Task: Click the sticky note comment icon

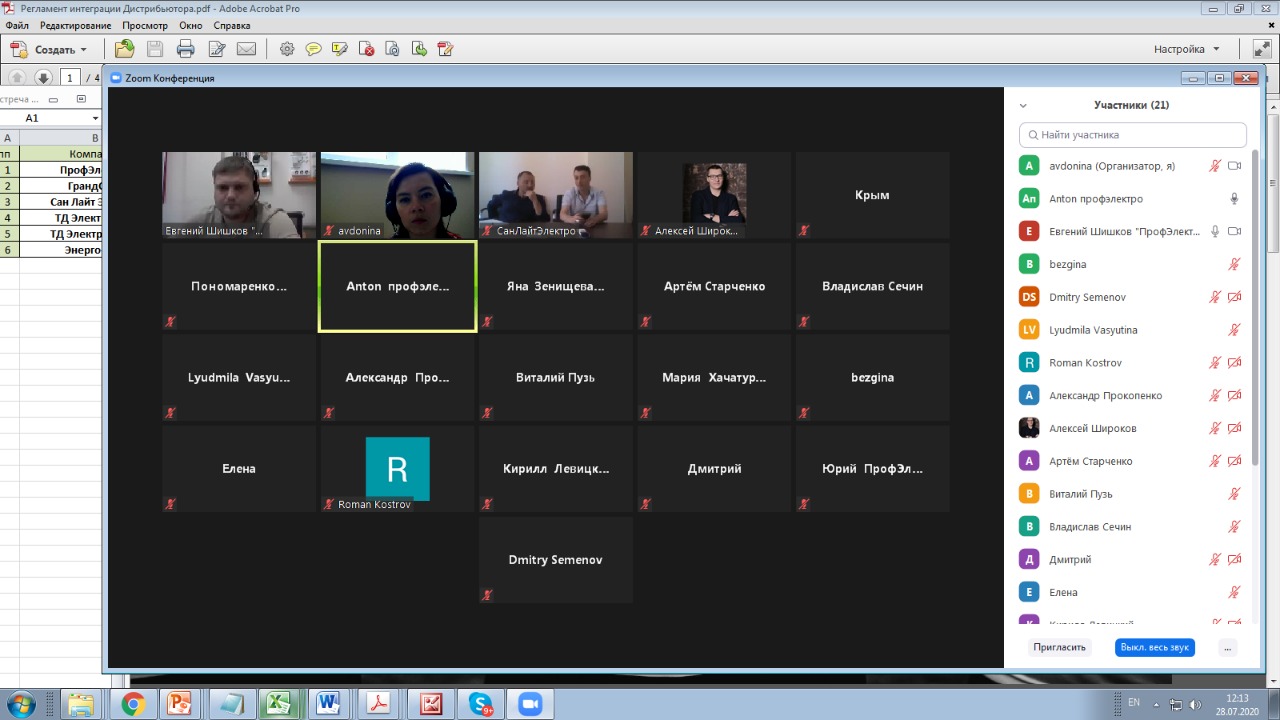Action: (x=314, y=49)
